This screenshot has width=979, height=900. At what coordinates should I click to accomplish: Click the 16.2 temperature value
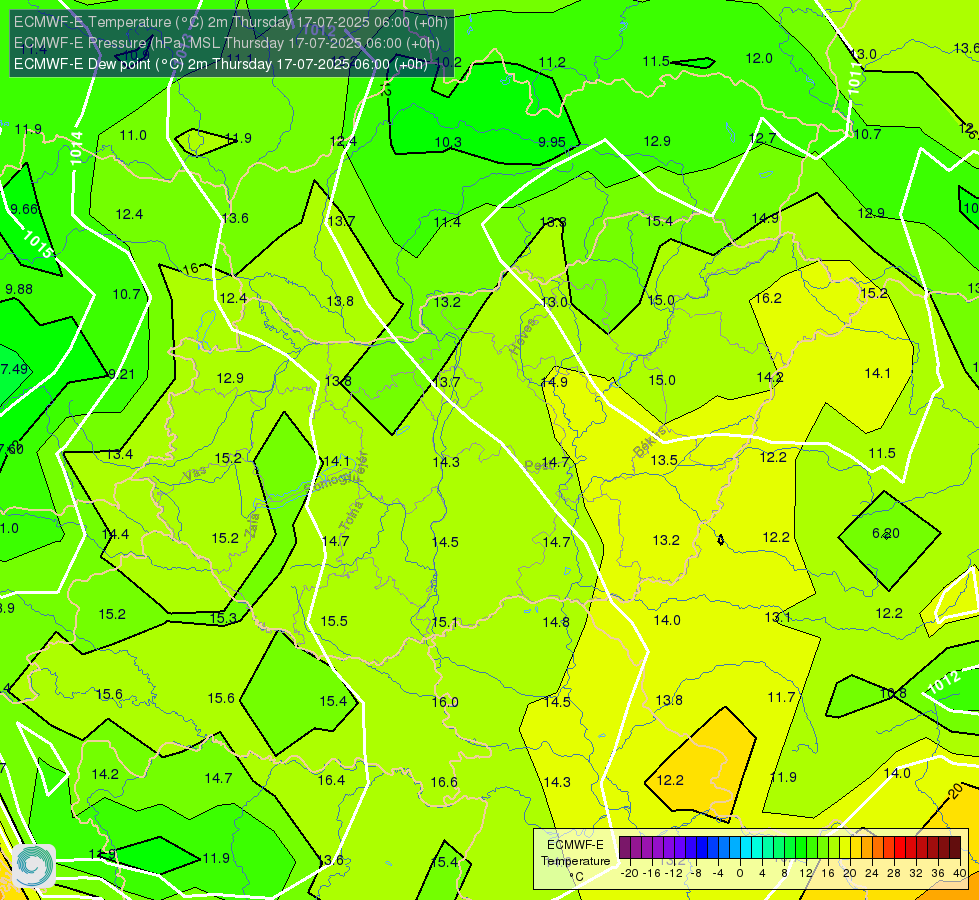769,298
